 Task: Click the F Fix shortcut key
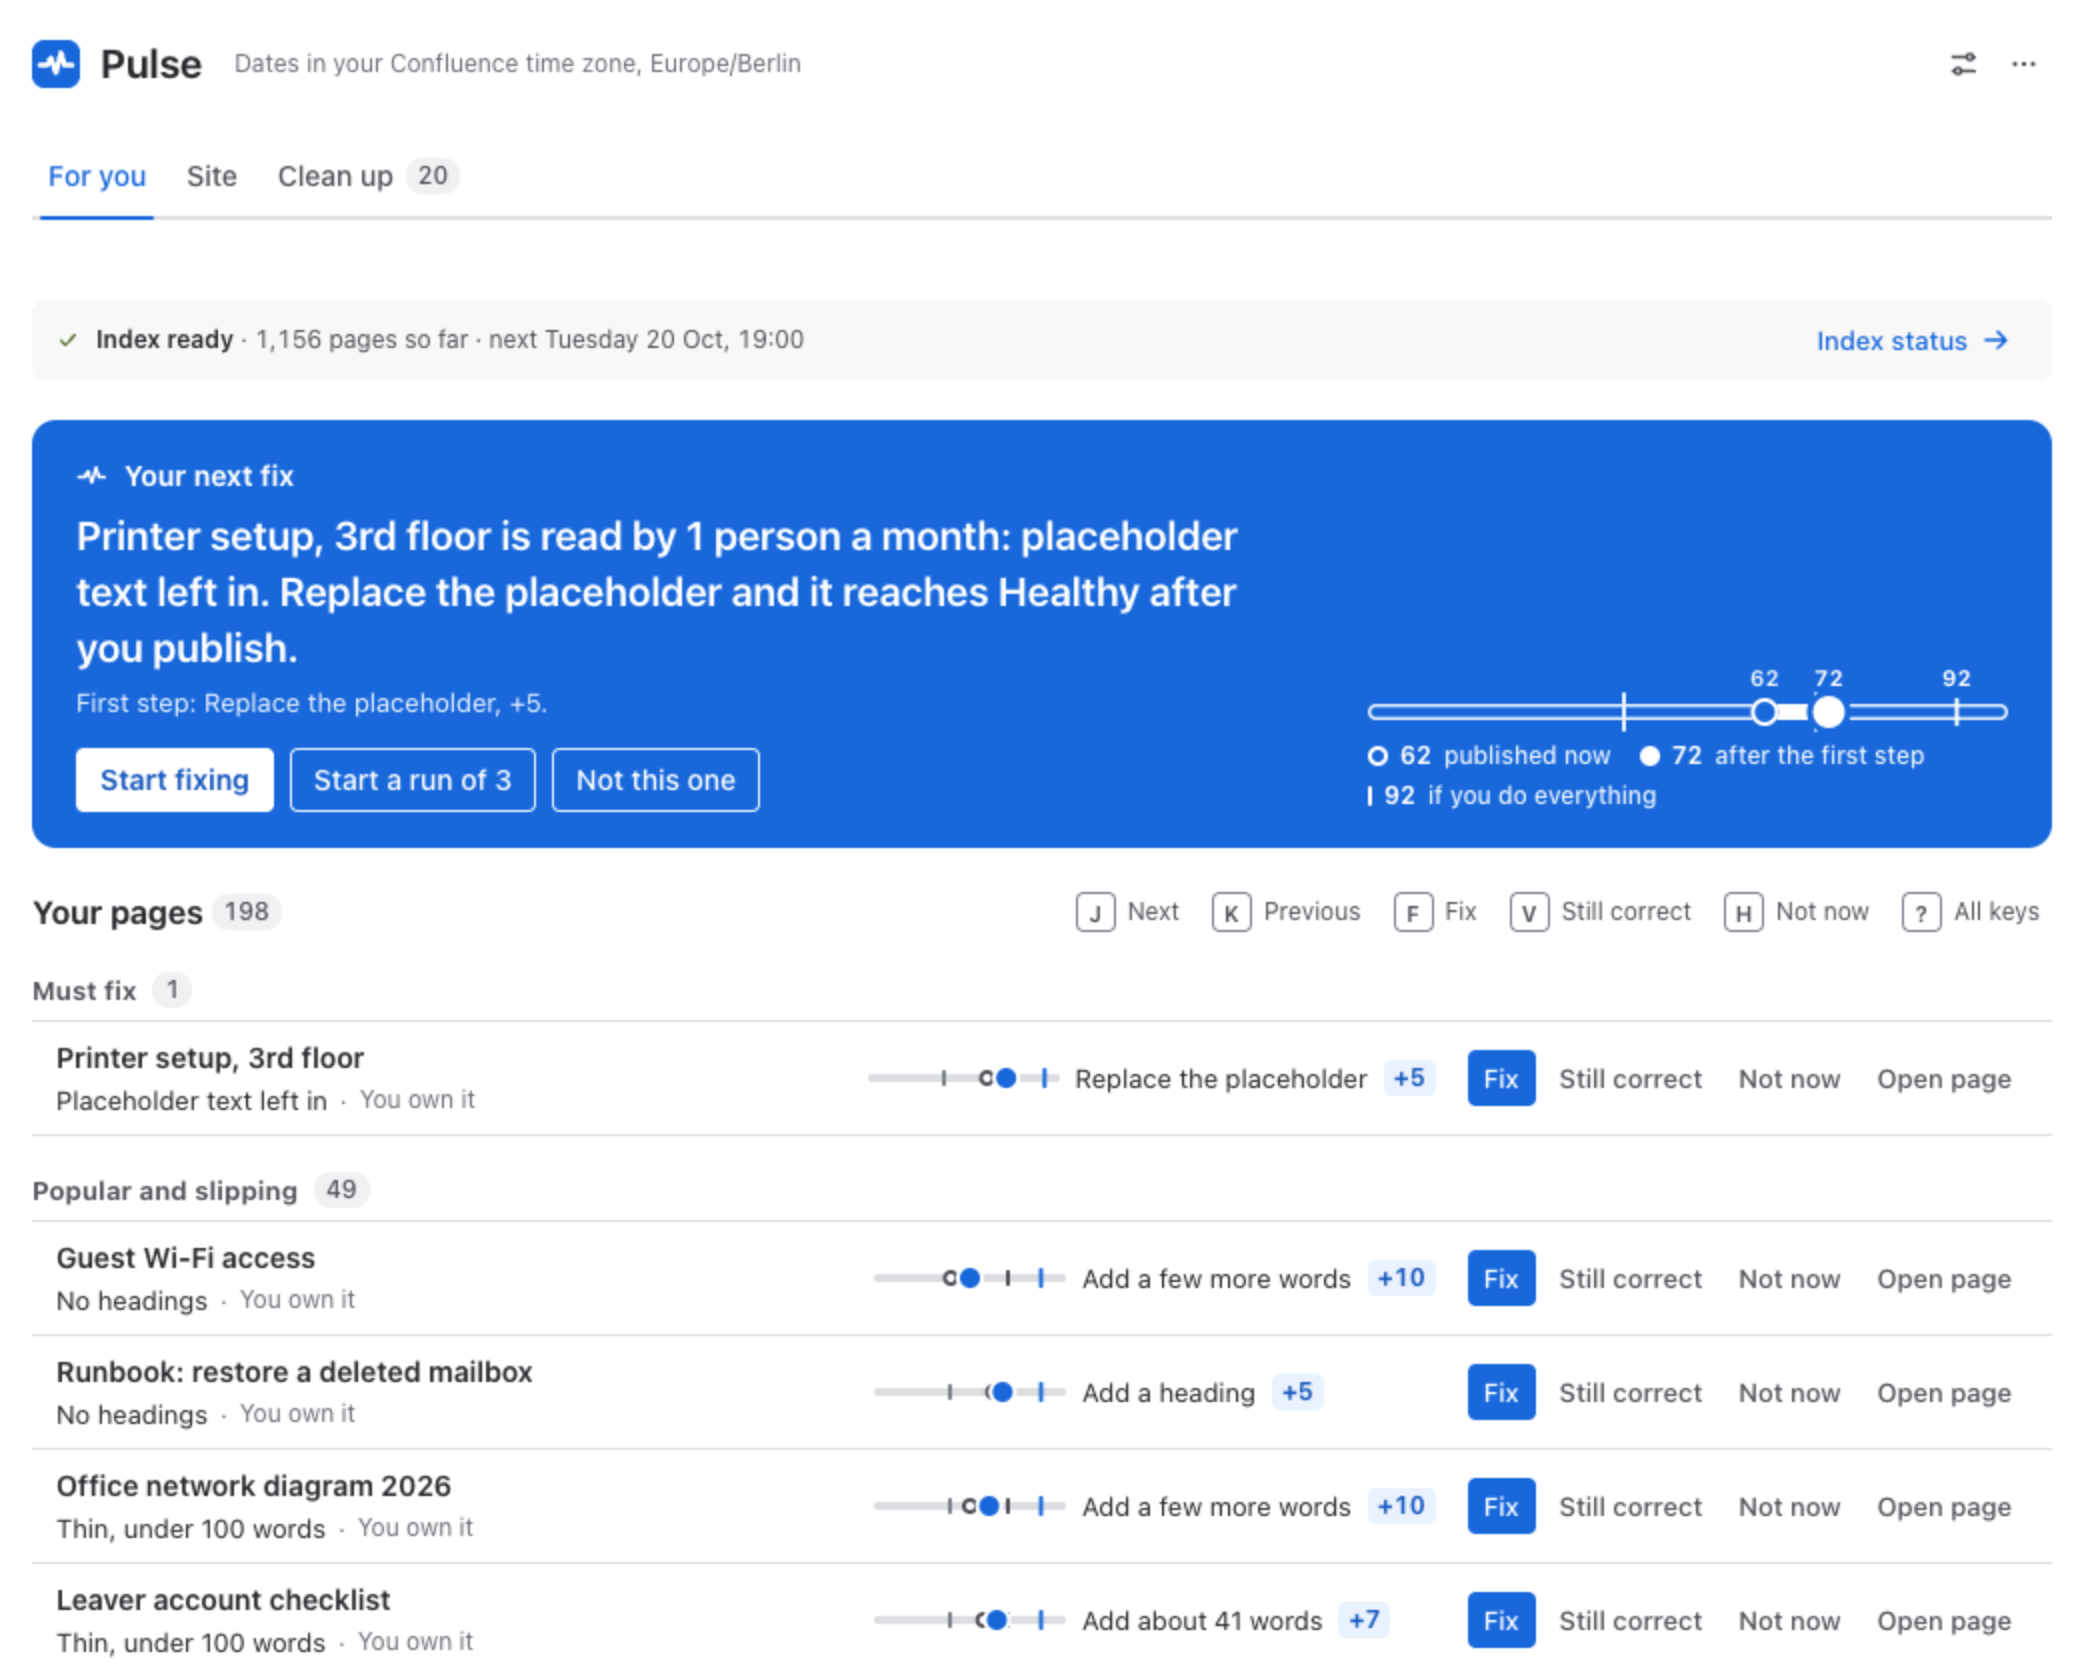1413,912
